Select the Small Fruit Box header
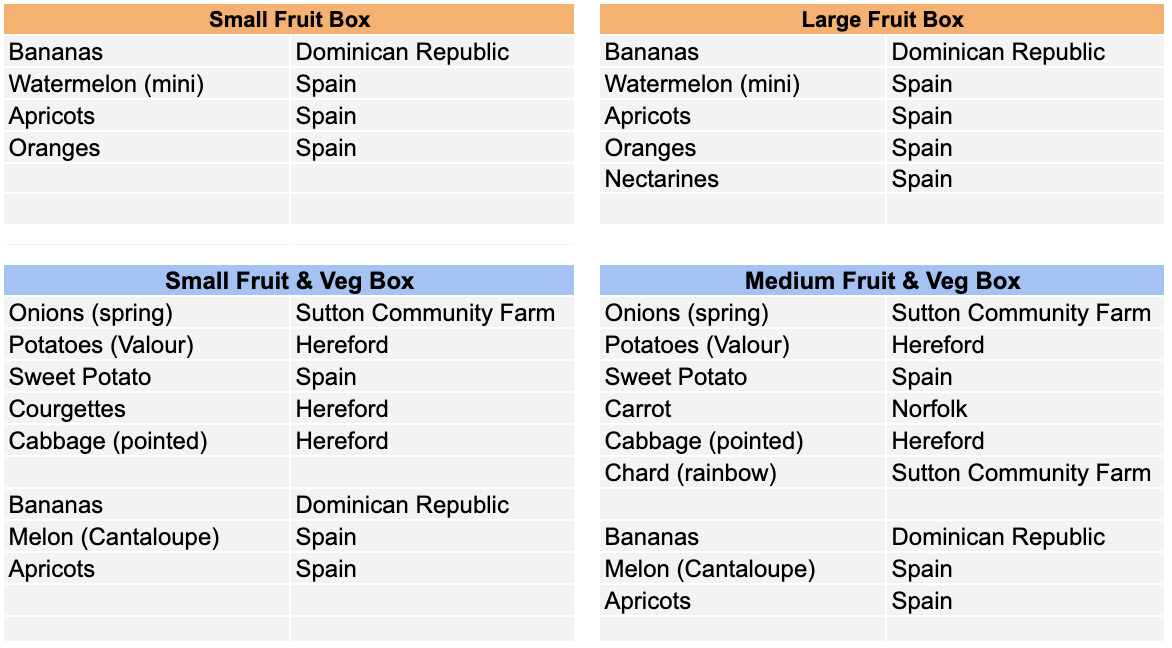1172x648 pixels. coord(289,19)
